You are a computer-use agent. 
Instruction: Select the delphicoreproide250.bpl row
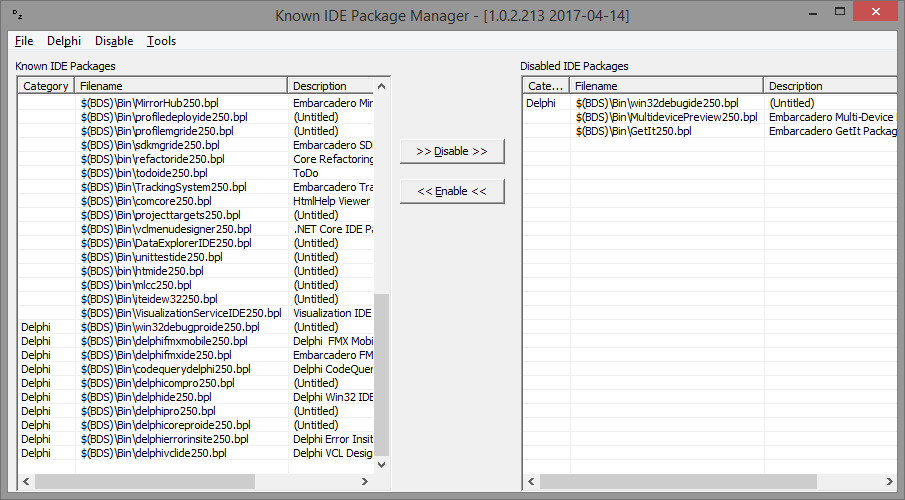(x=196, y=425)
